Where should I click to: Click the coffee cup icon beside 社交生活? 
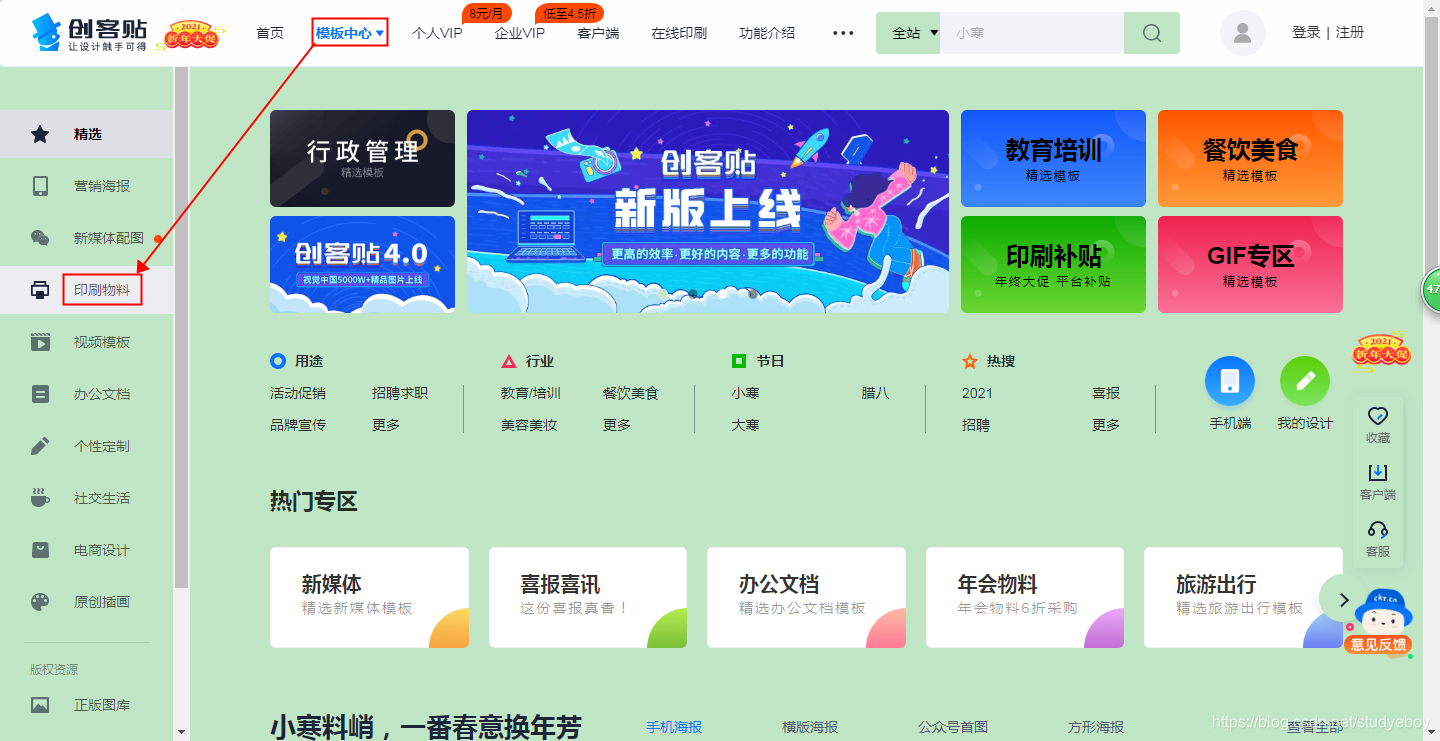point(40,498)
